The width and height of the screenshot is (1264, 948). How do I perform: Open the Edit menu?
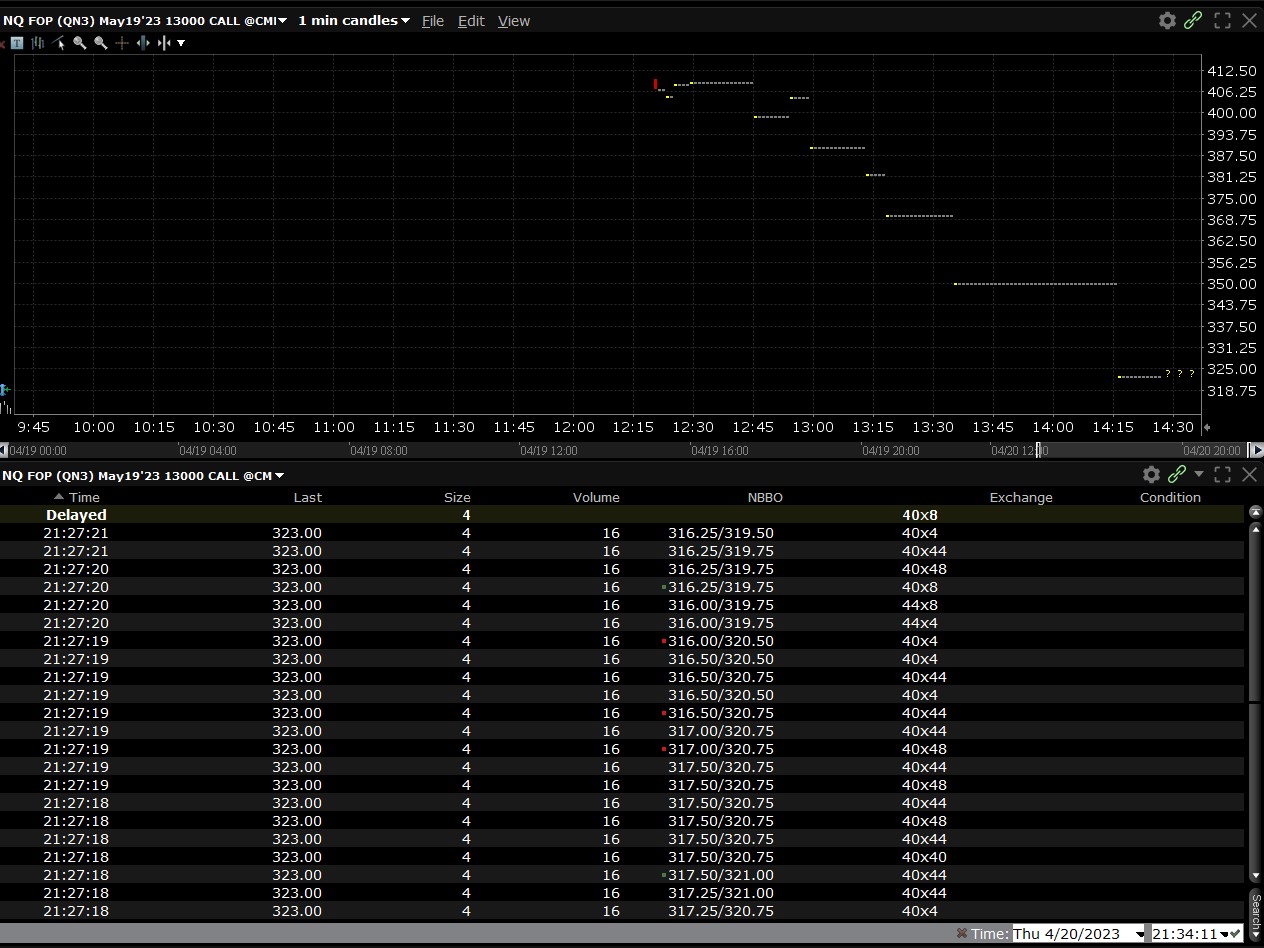(471, 21)
